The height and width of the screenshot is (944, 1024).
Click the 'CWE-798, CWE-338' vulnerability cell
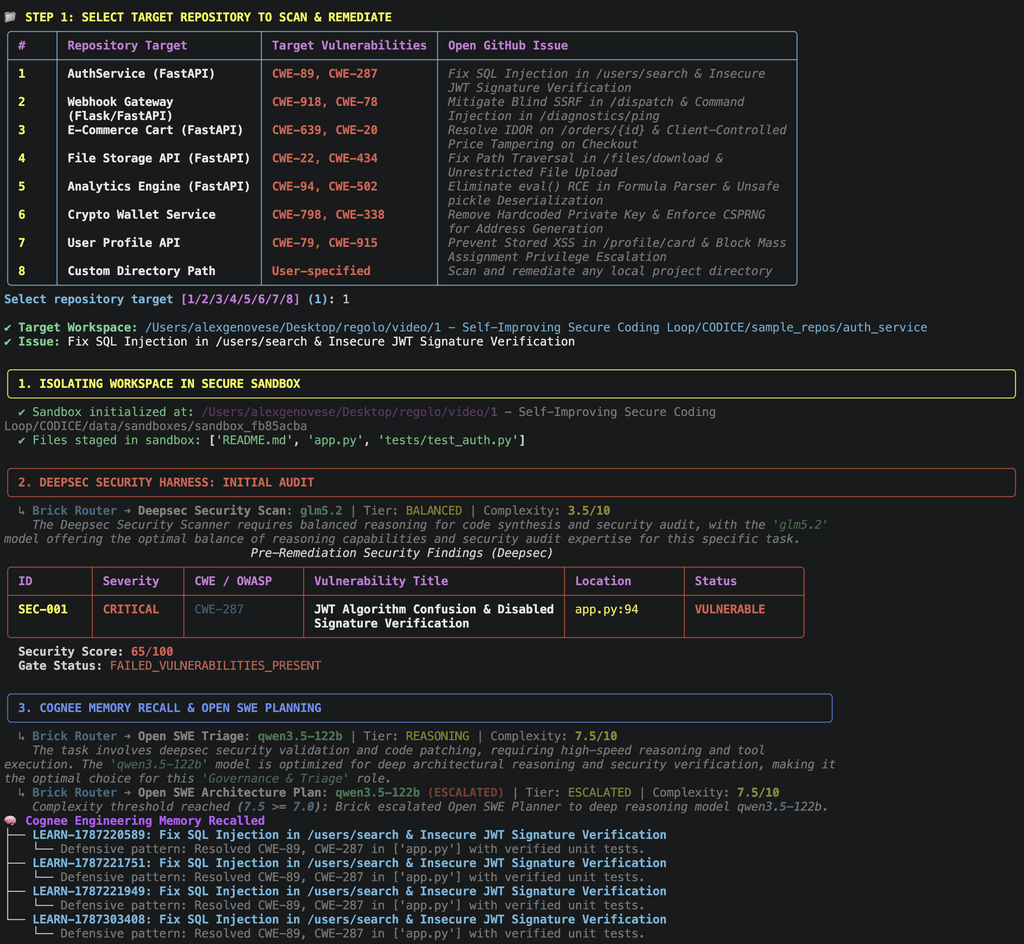(x=328, y=214)
